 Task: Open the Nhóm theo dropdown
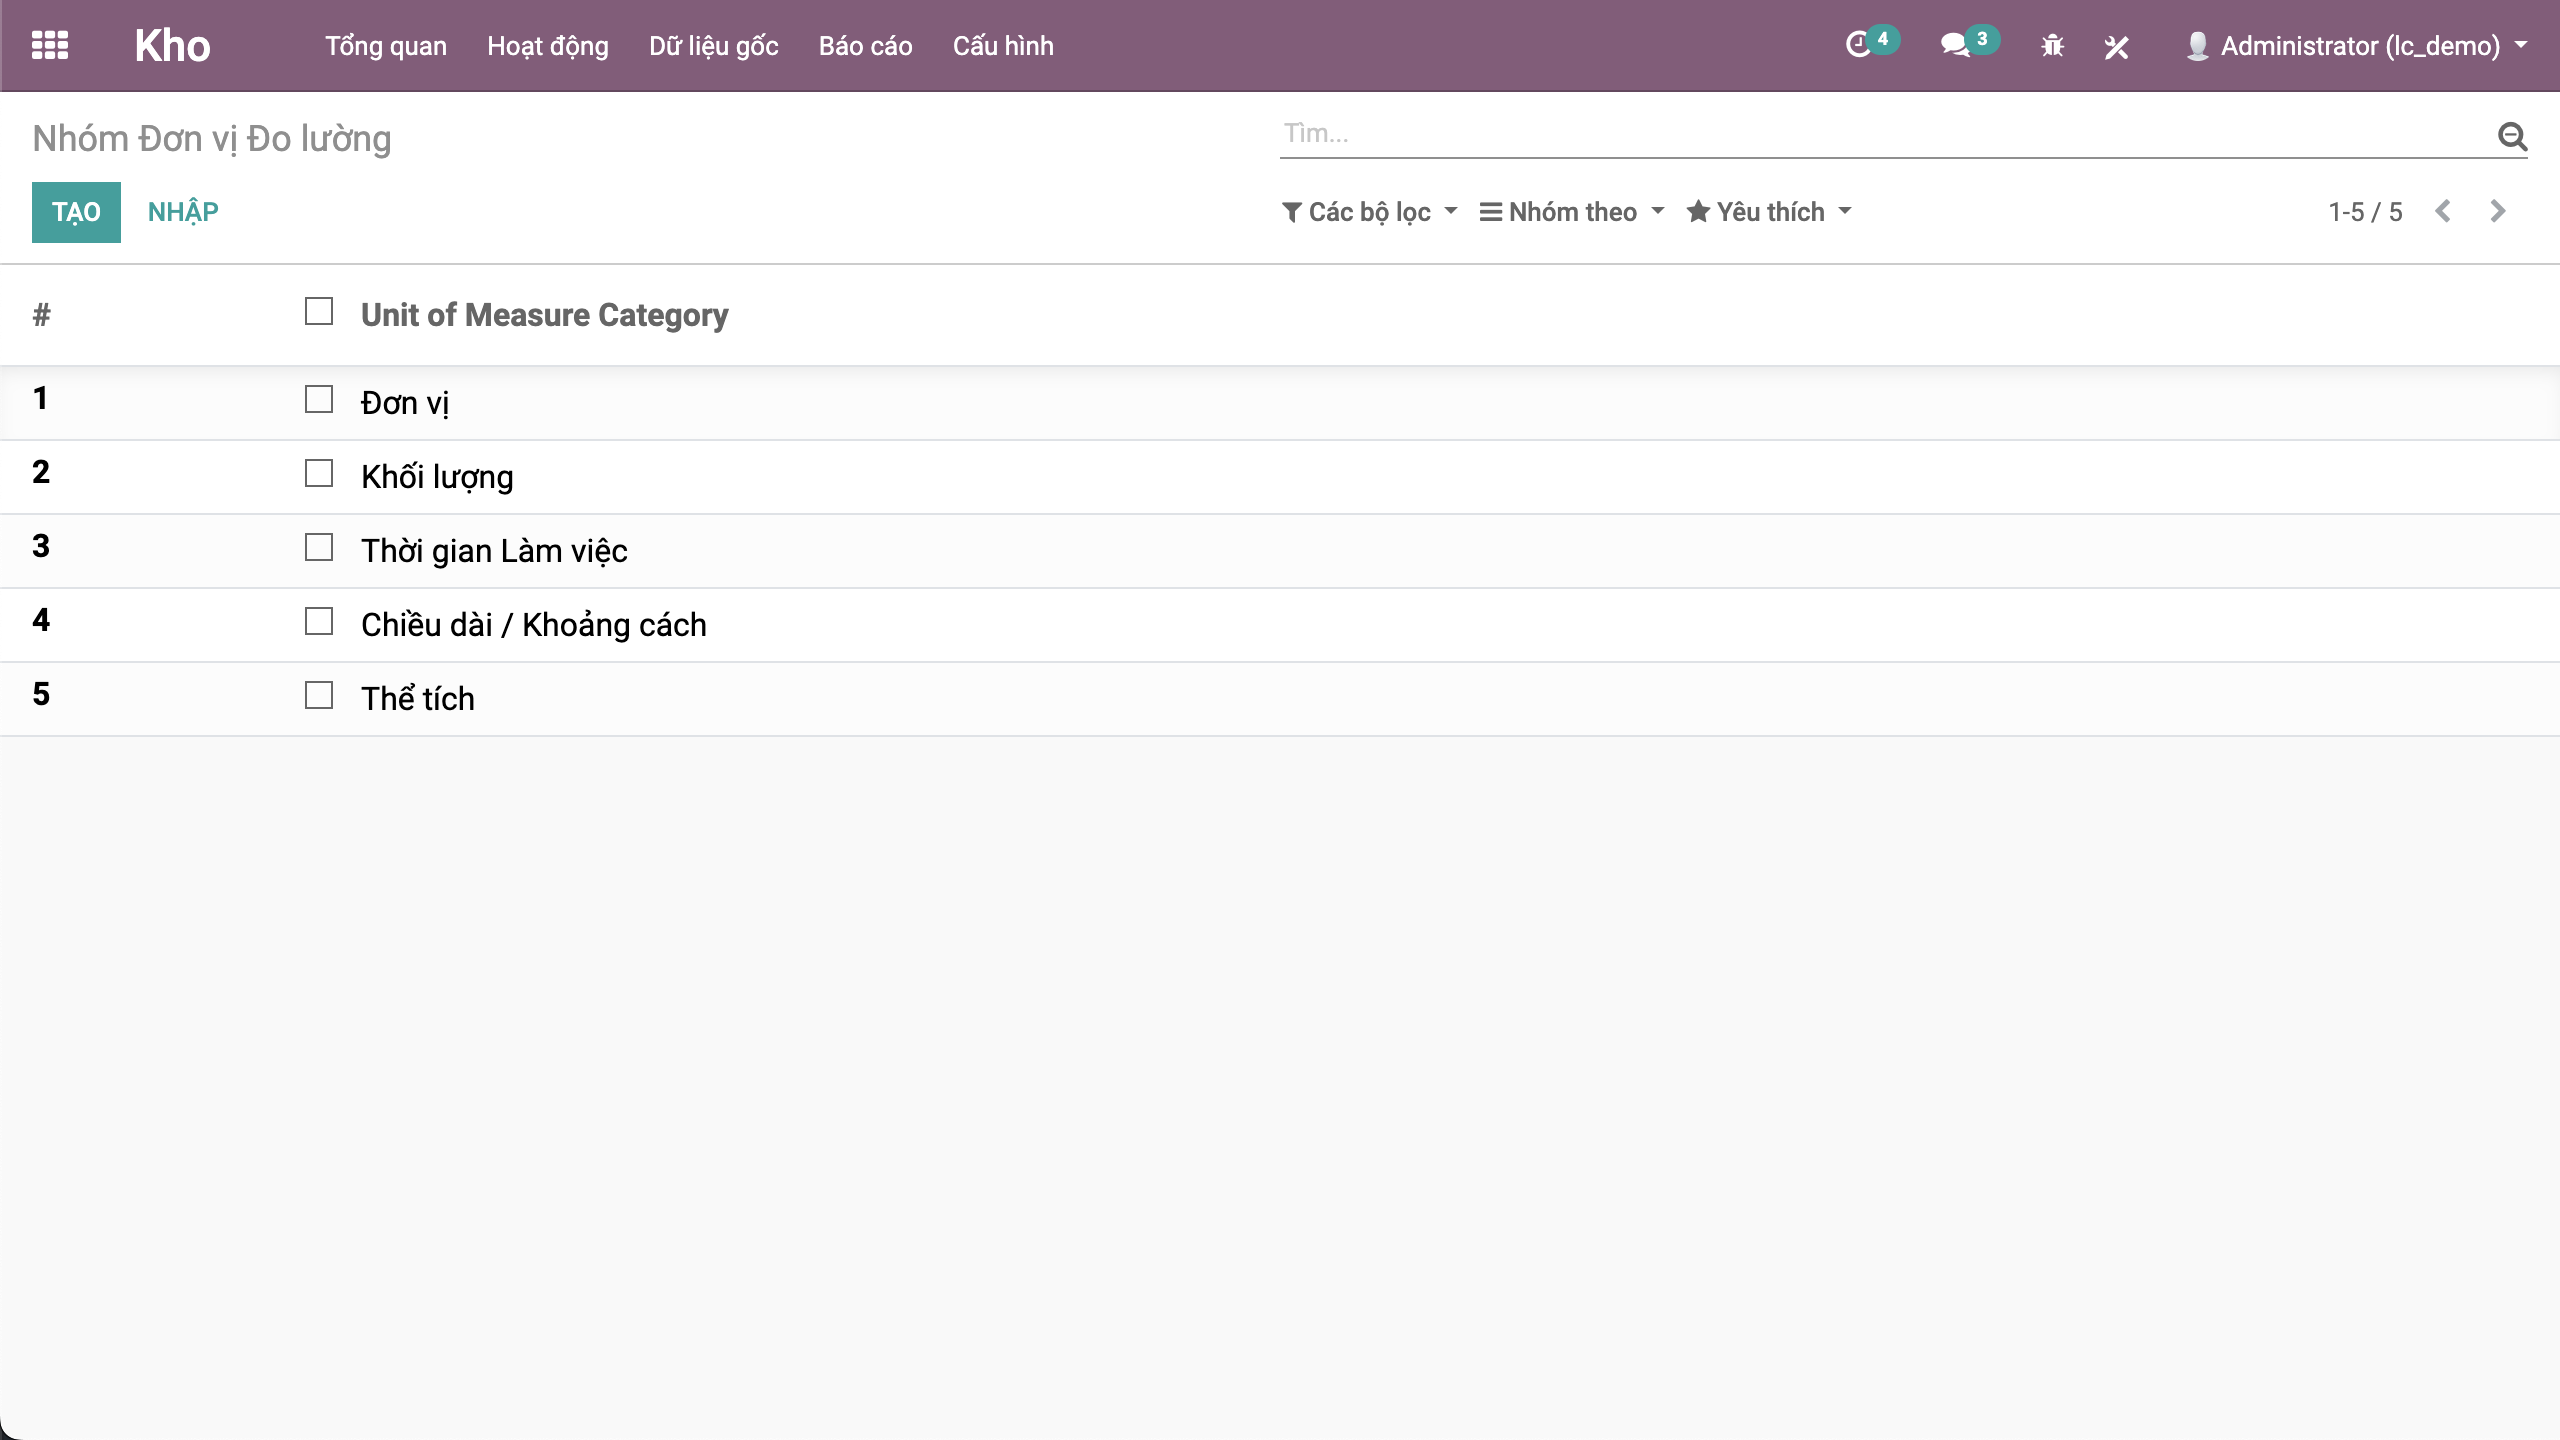[x=1572, y=212]
